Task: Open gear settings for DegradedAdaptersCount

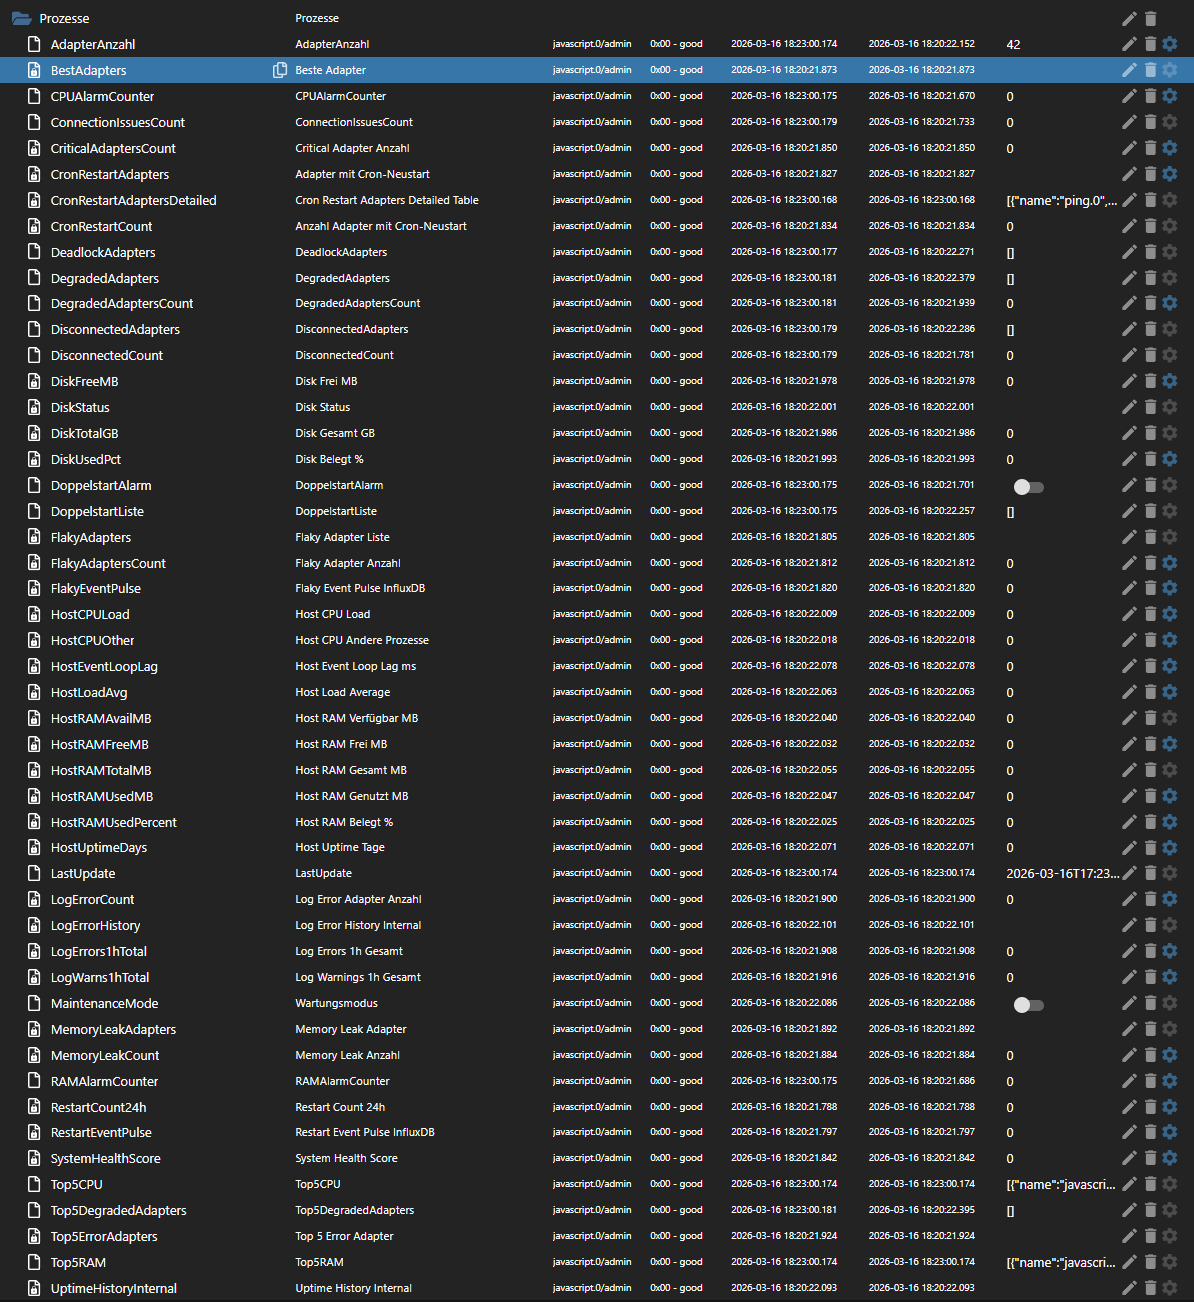Action: pyautogui.click(x=1170, y=303)
